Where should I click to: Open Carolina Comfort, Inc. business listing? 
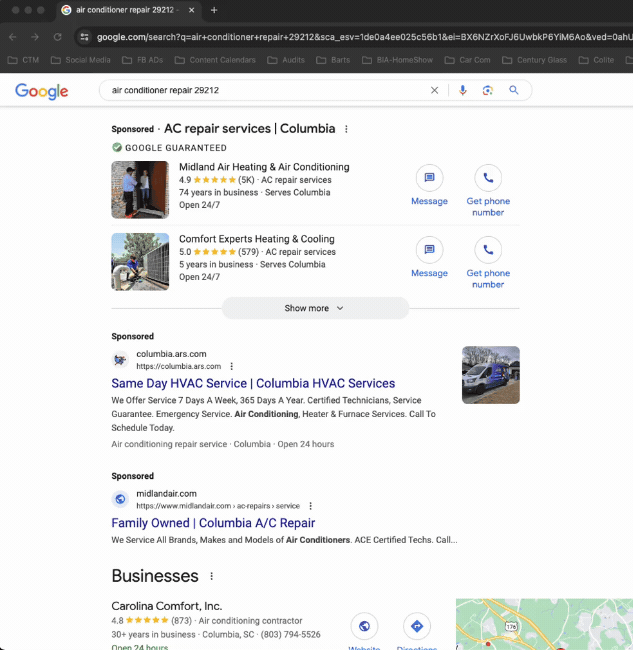[x=167, y=606]
